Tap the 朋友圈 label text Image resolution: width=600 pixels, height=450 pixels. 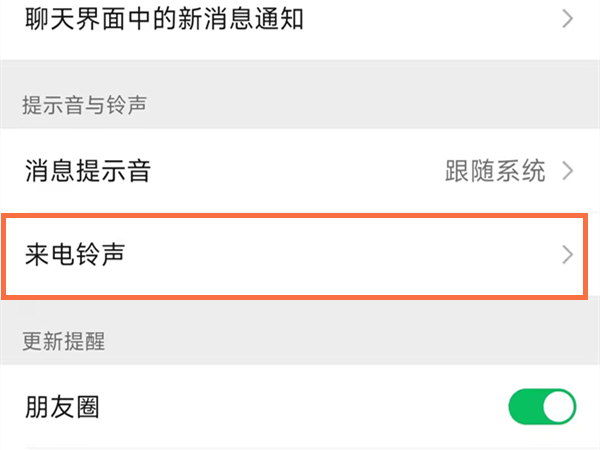point(62,407)
